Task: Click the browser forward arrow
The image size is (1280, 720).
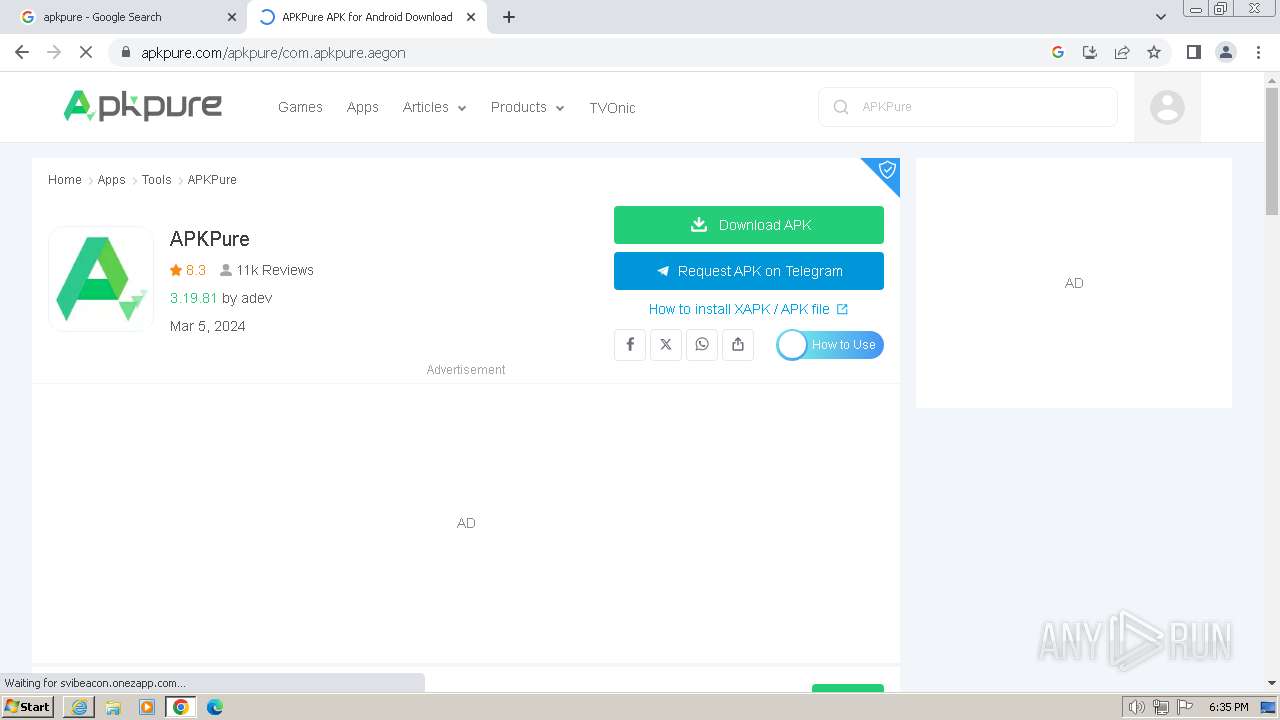Action: tap(54, 52)
